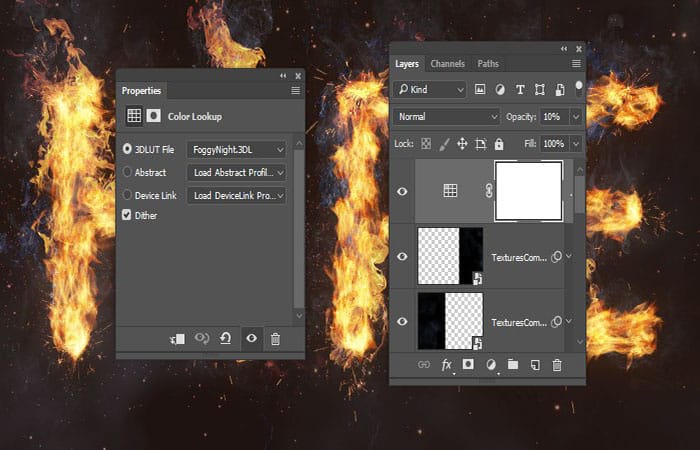The image size is (700, 450).
Task: Add a layer style fx icon
Action: coord(446,365)
